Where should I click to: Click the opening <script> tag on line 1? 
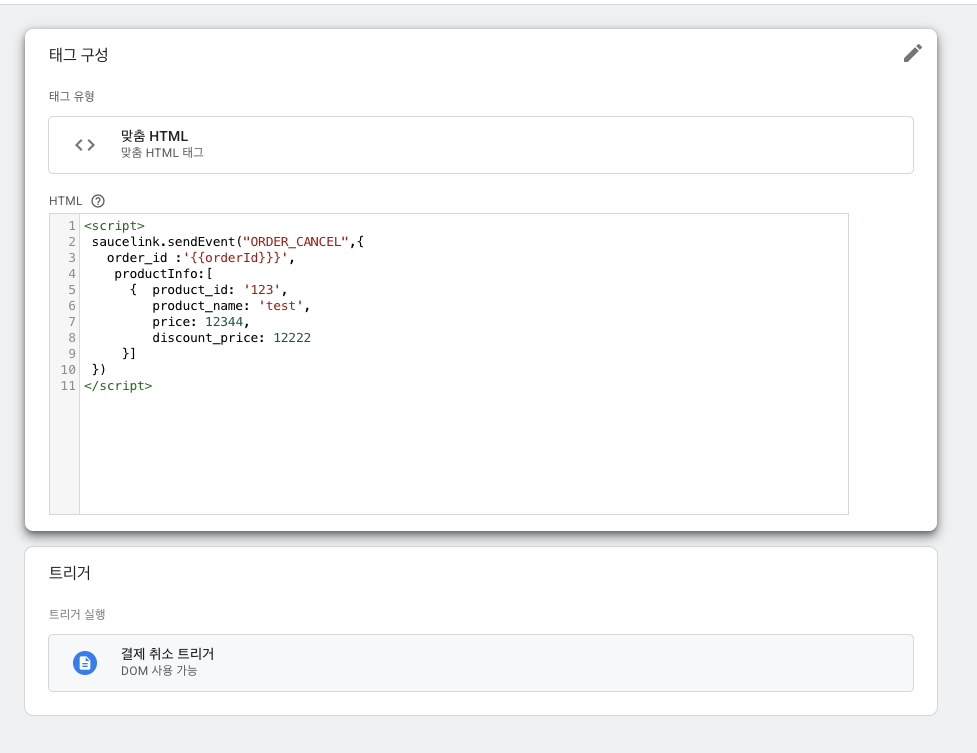pos(114,226)
